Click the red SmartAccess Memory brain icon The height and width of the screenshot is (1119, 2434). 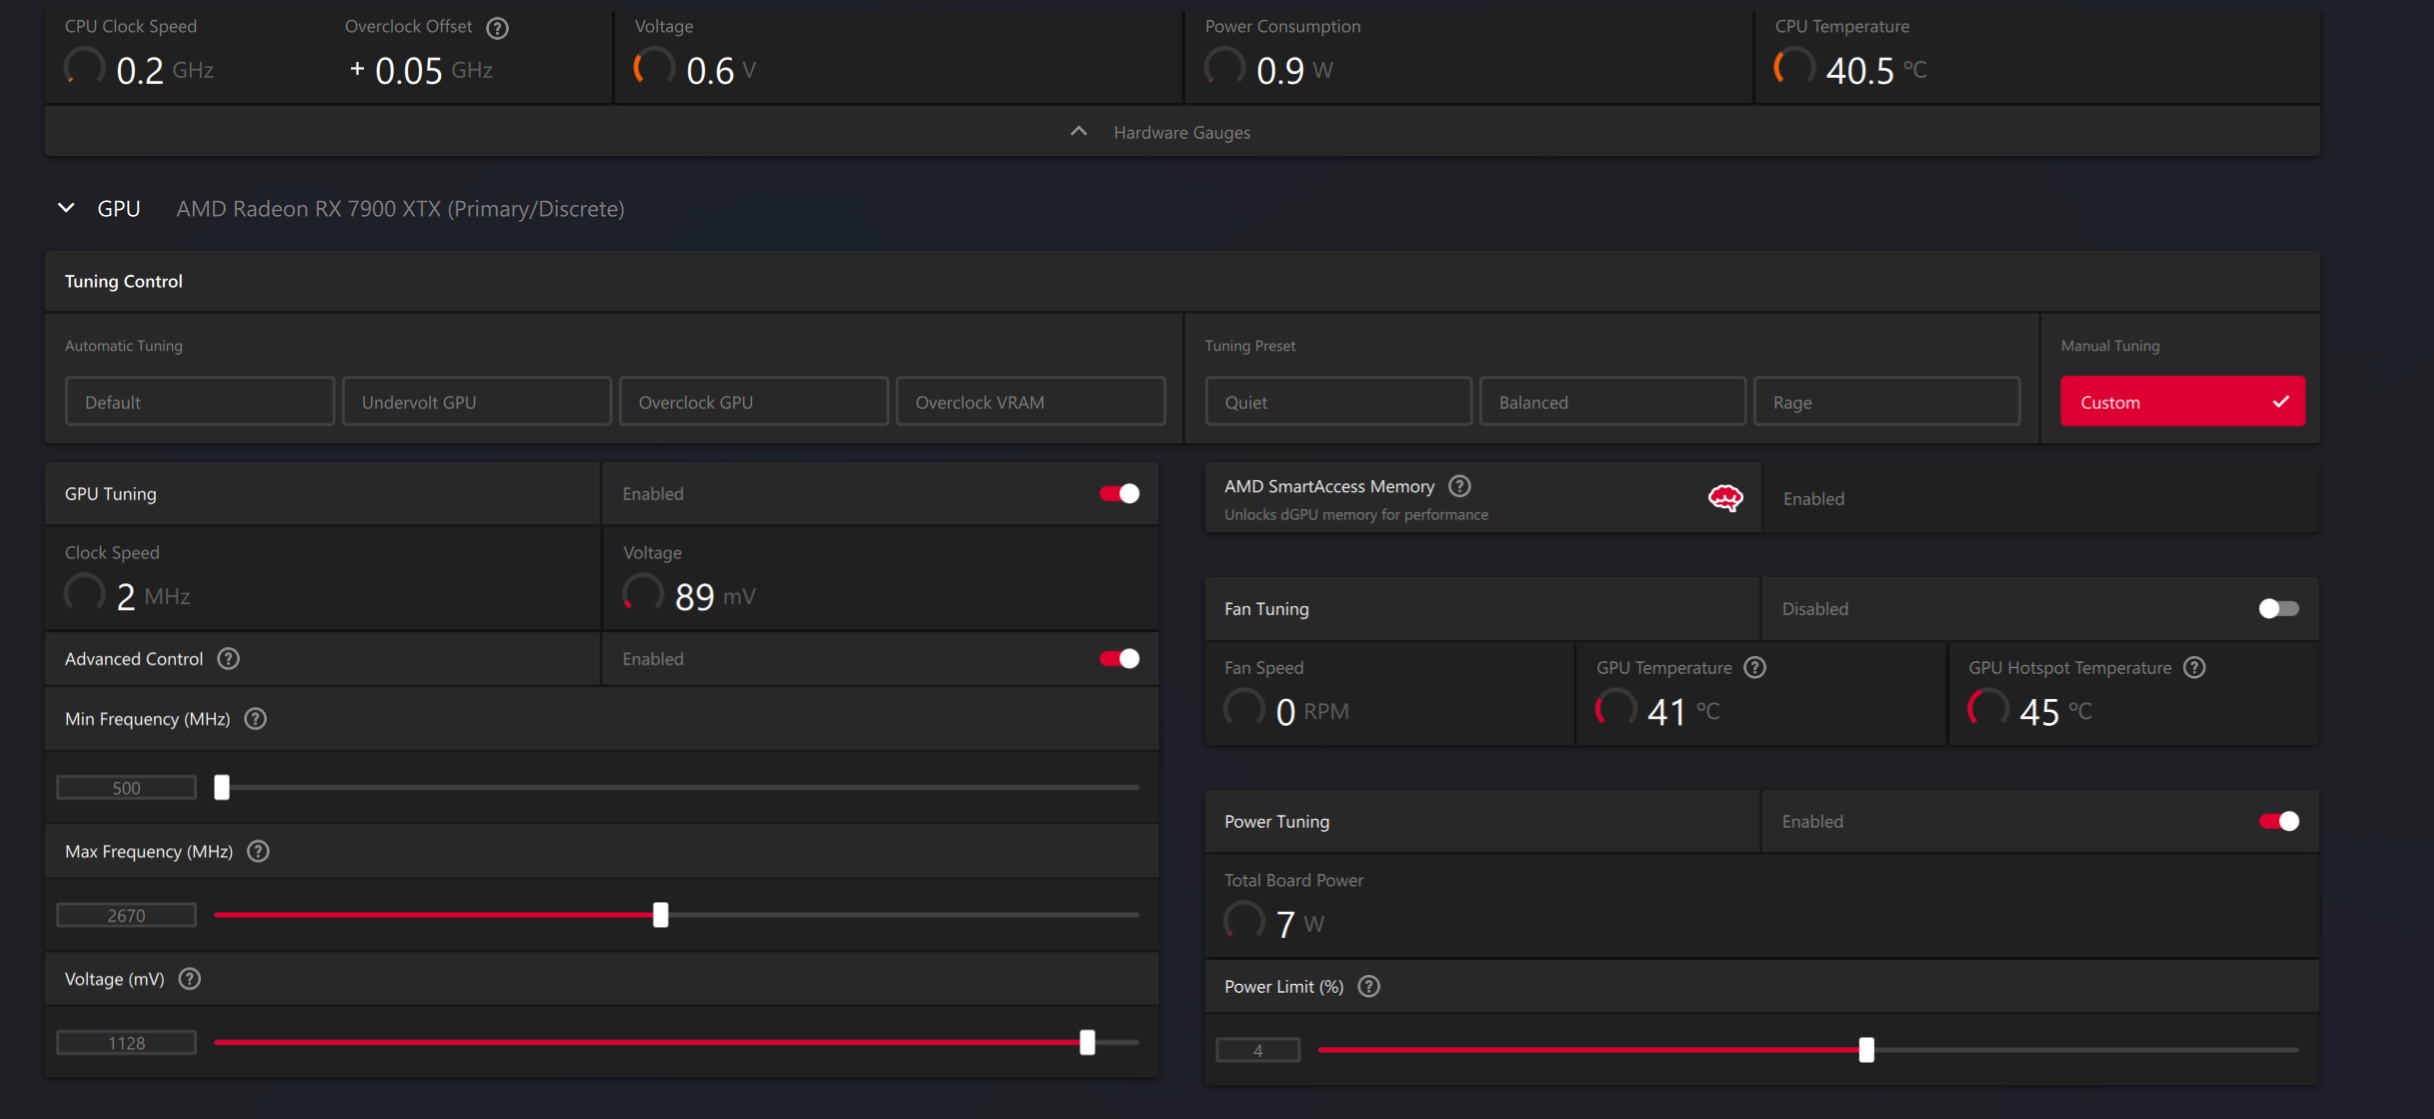pyautogui.click(x=1725, y=498)
